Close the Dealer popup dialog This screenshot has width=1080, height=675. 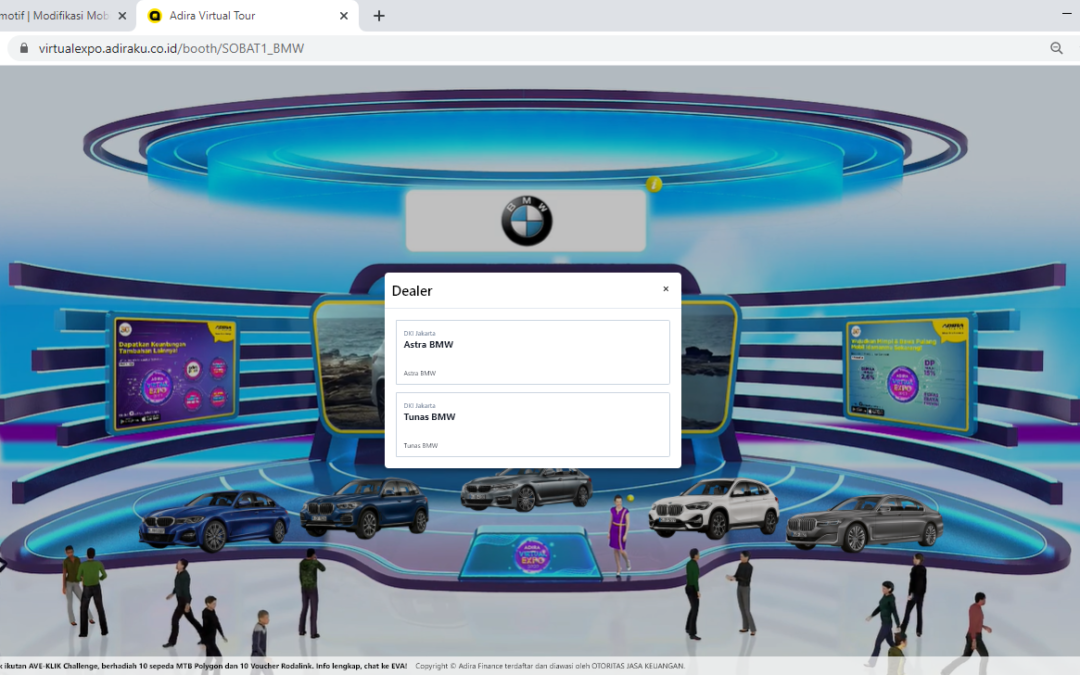point(666,289)
